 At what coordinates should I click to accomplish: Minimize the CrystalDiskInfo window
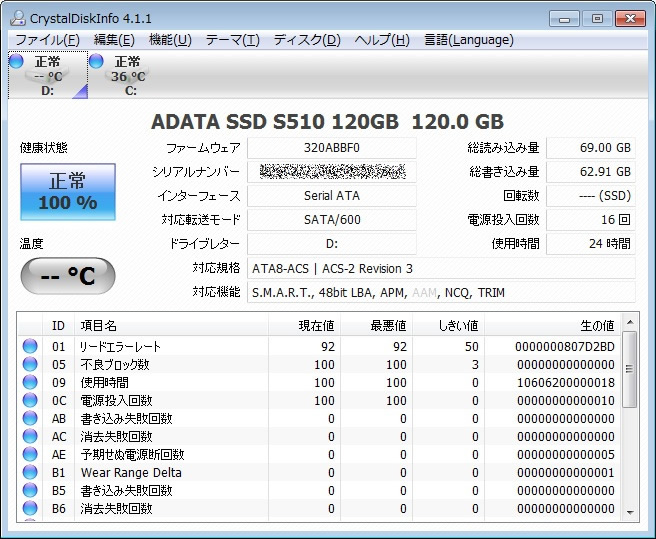point(564,19)
